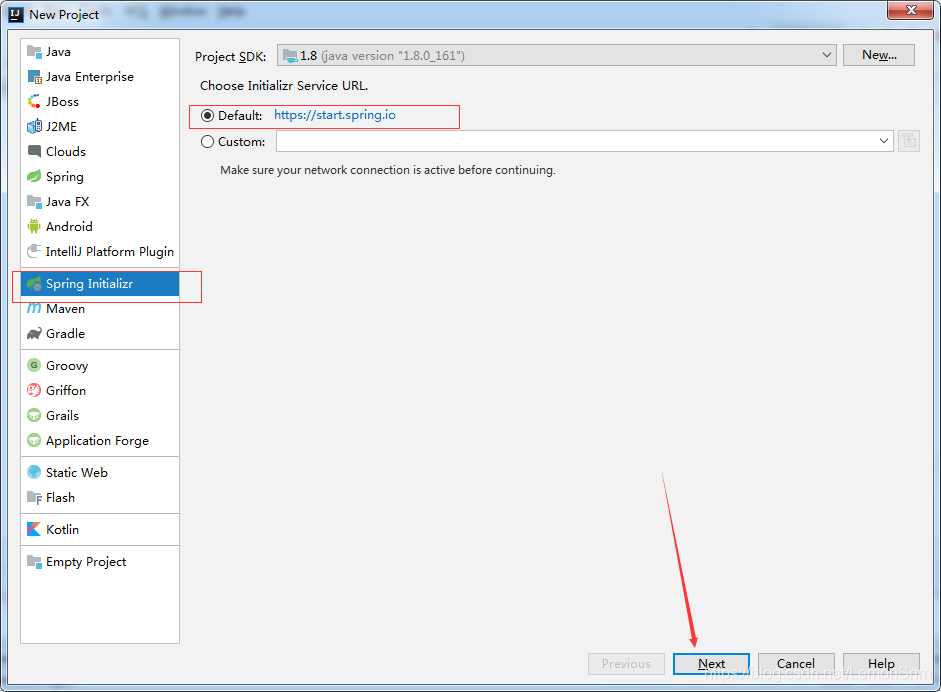Select the "Android" row text
This screenshot has height=692, width=941.
tap(69, 226)
